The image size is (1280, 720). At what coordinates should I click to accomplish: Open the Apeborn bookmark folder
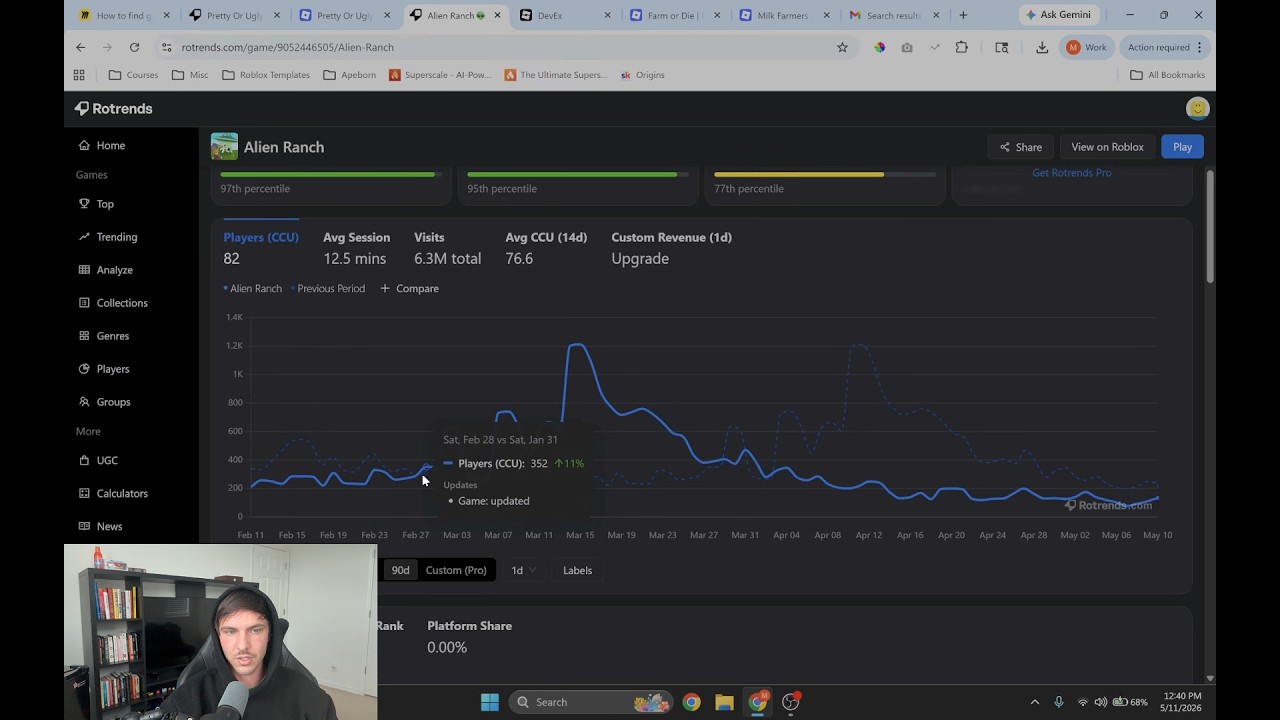351,75
